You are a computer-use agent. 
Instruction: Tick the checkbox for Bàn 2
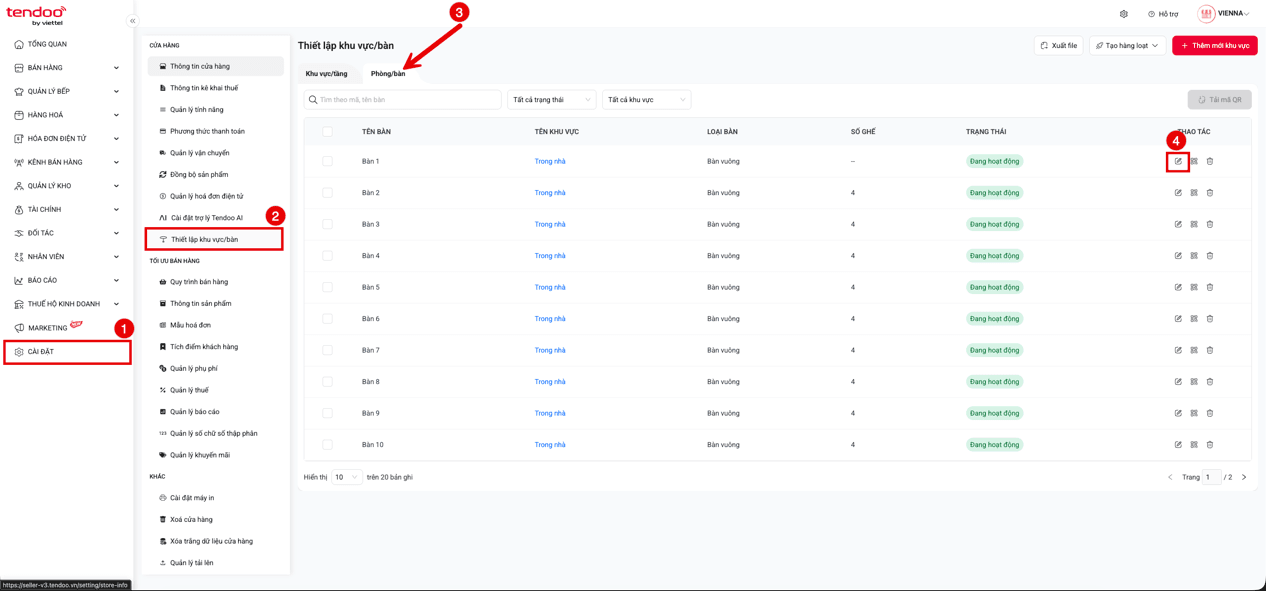click(x=327, y=193)
